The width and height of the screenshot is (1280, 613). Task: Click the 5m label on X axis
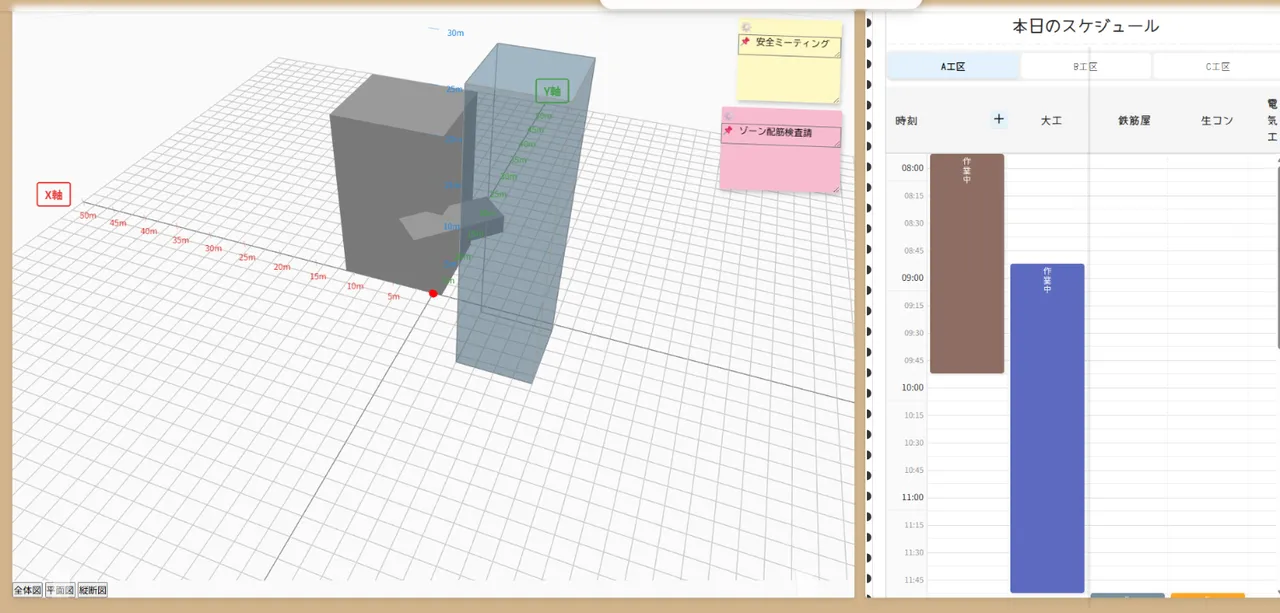393,296
